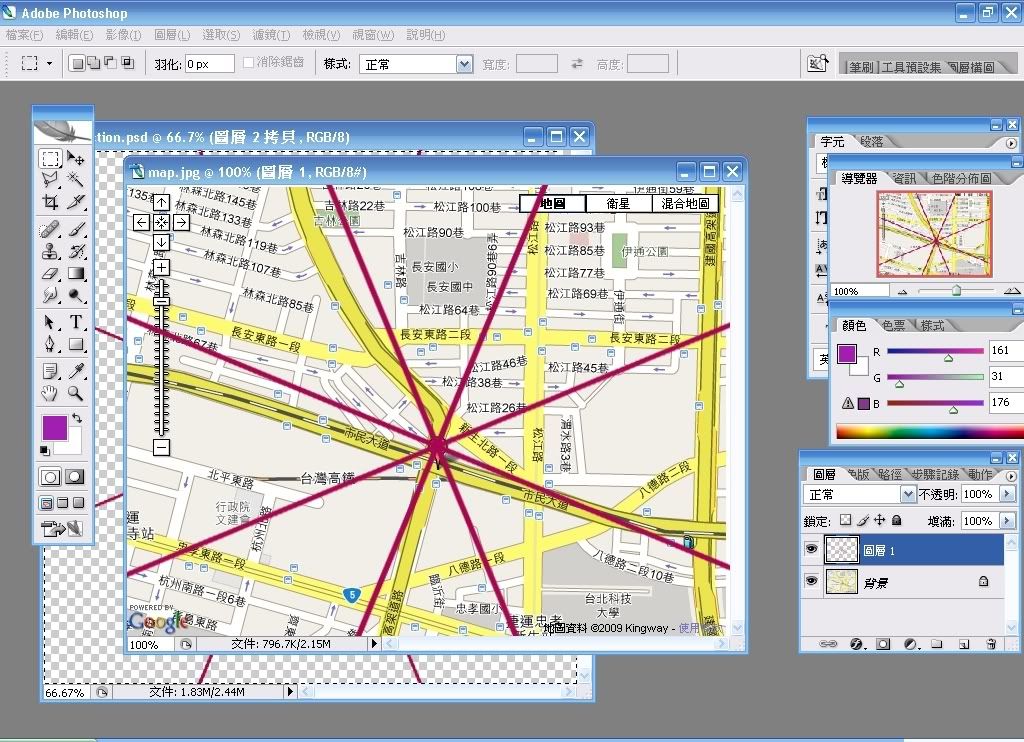Select the Polygonal Lasso tool

[x=50, y=180]
